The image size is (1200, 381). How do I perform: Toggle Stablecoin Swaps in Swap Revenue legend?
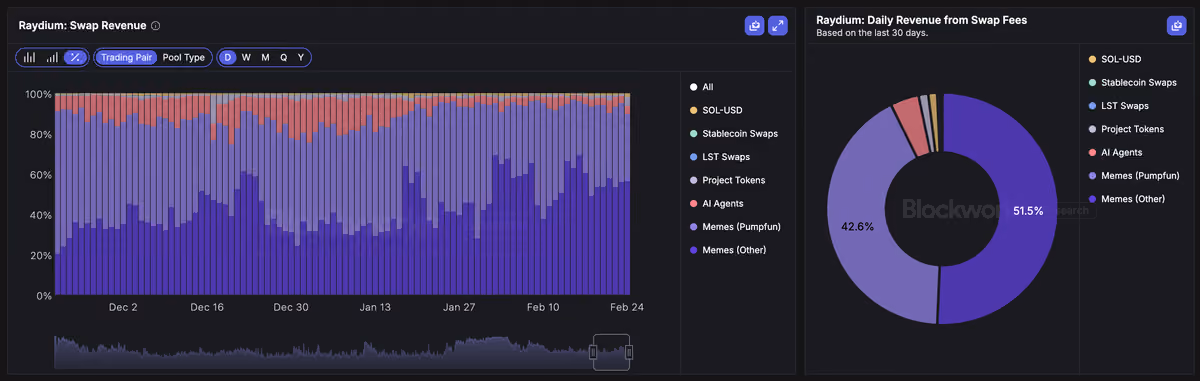(733, 133)
